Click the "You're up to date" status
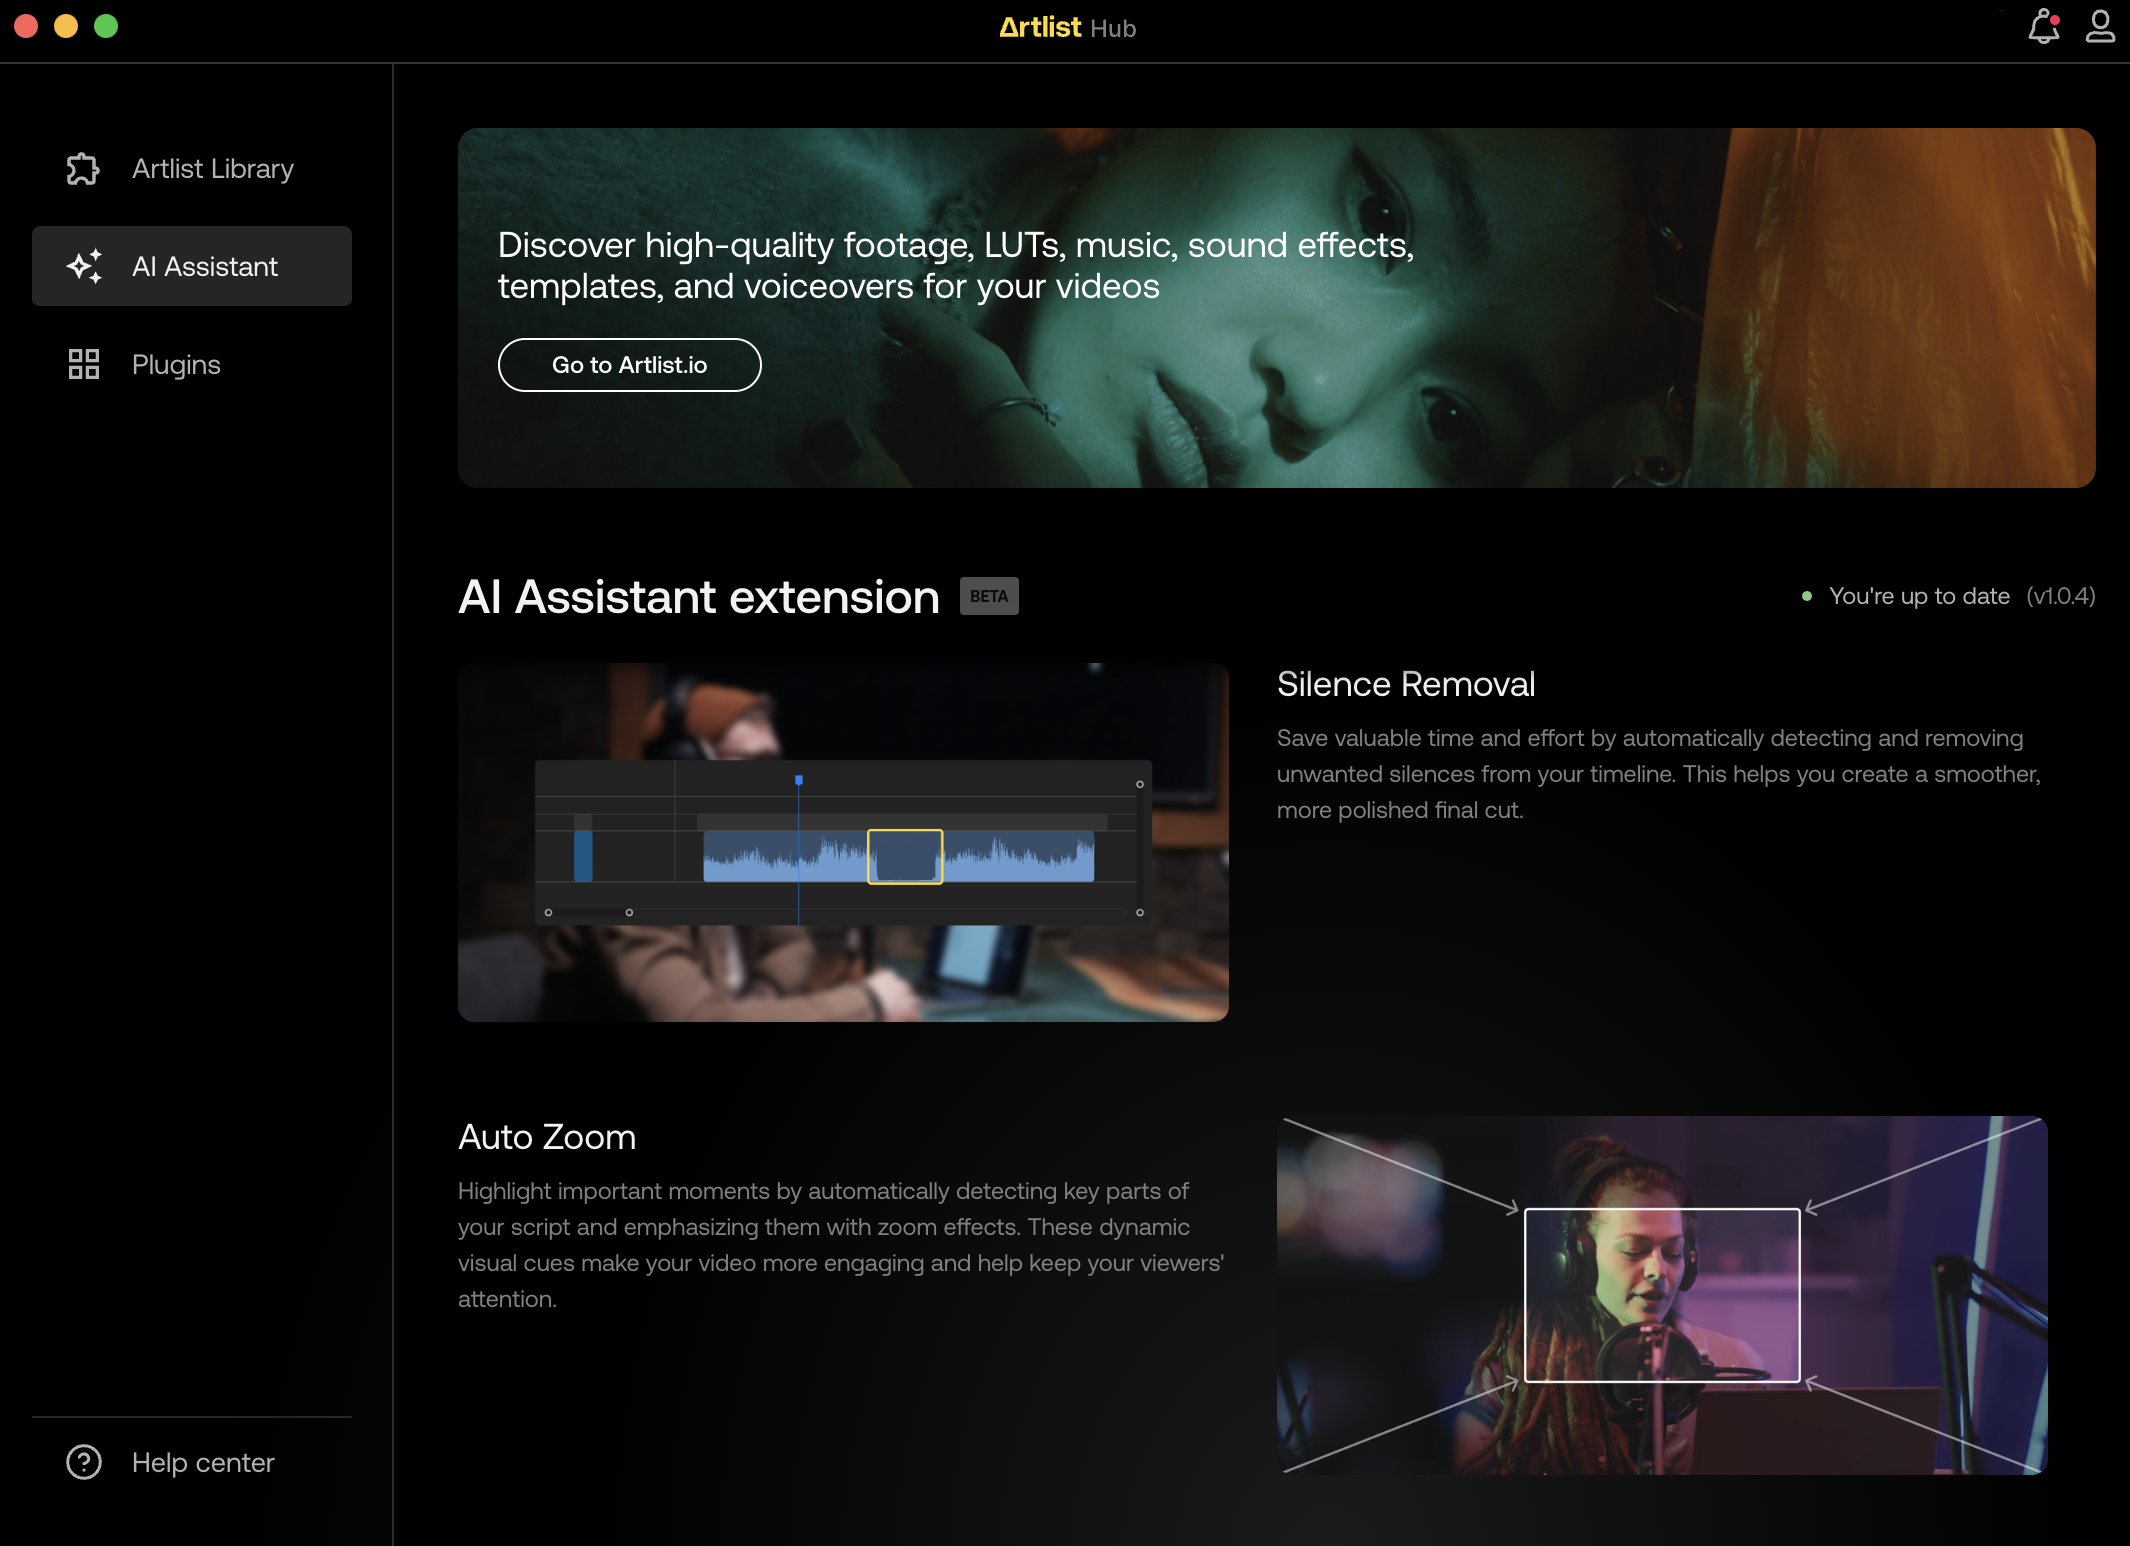The image size is (2130, 1546). pos(1919,596)
